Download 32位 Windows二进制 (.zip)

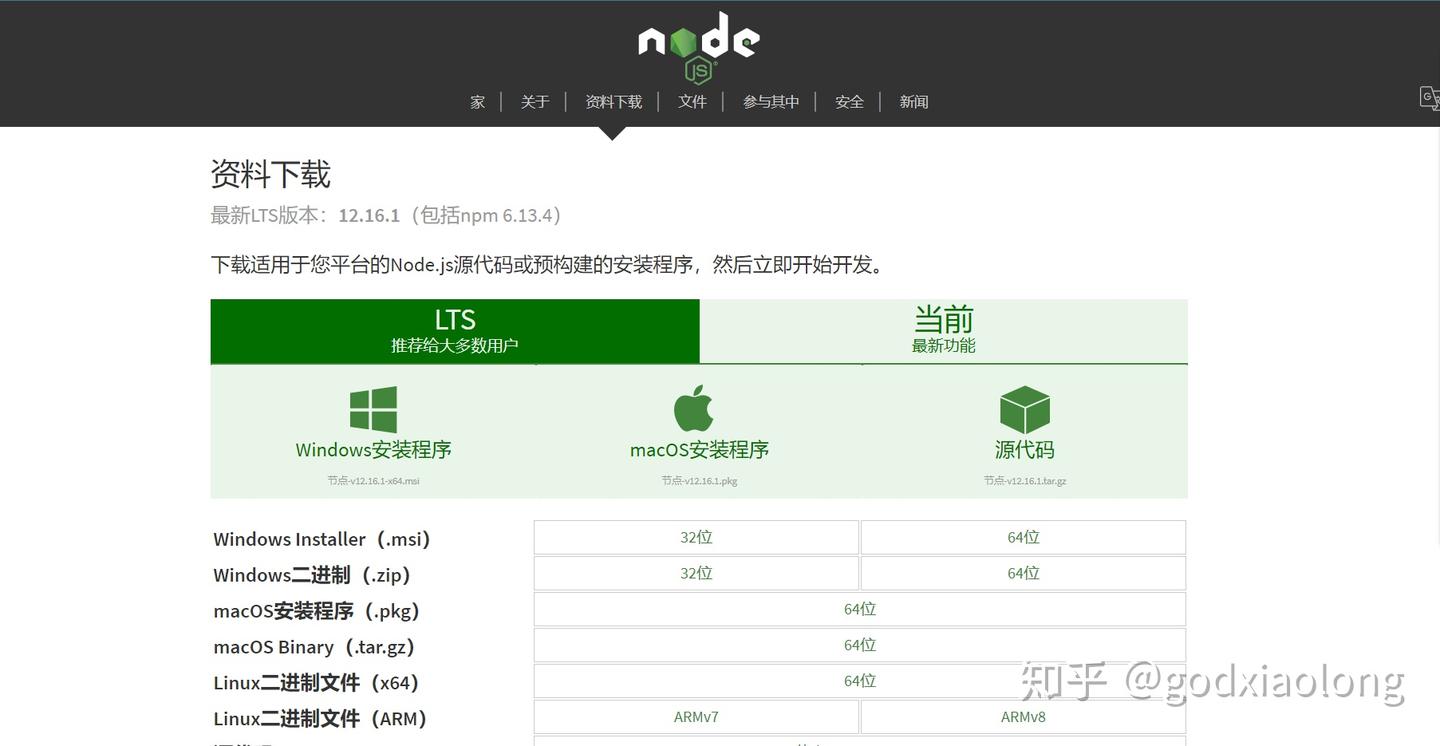click(696, 573)
